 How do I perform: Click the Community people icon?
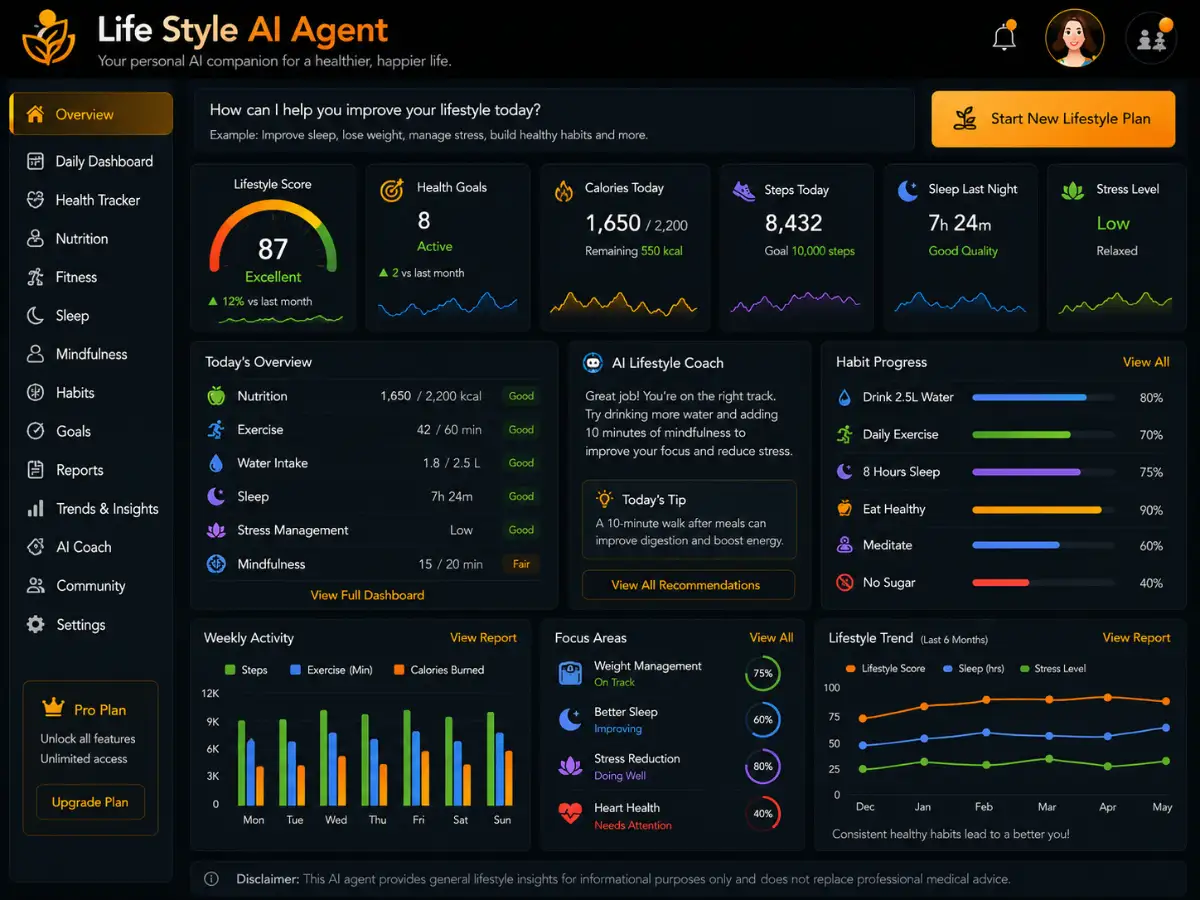[36, 586]
